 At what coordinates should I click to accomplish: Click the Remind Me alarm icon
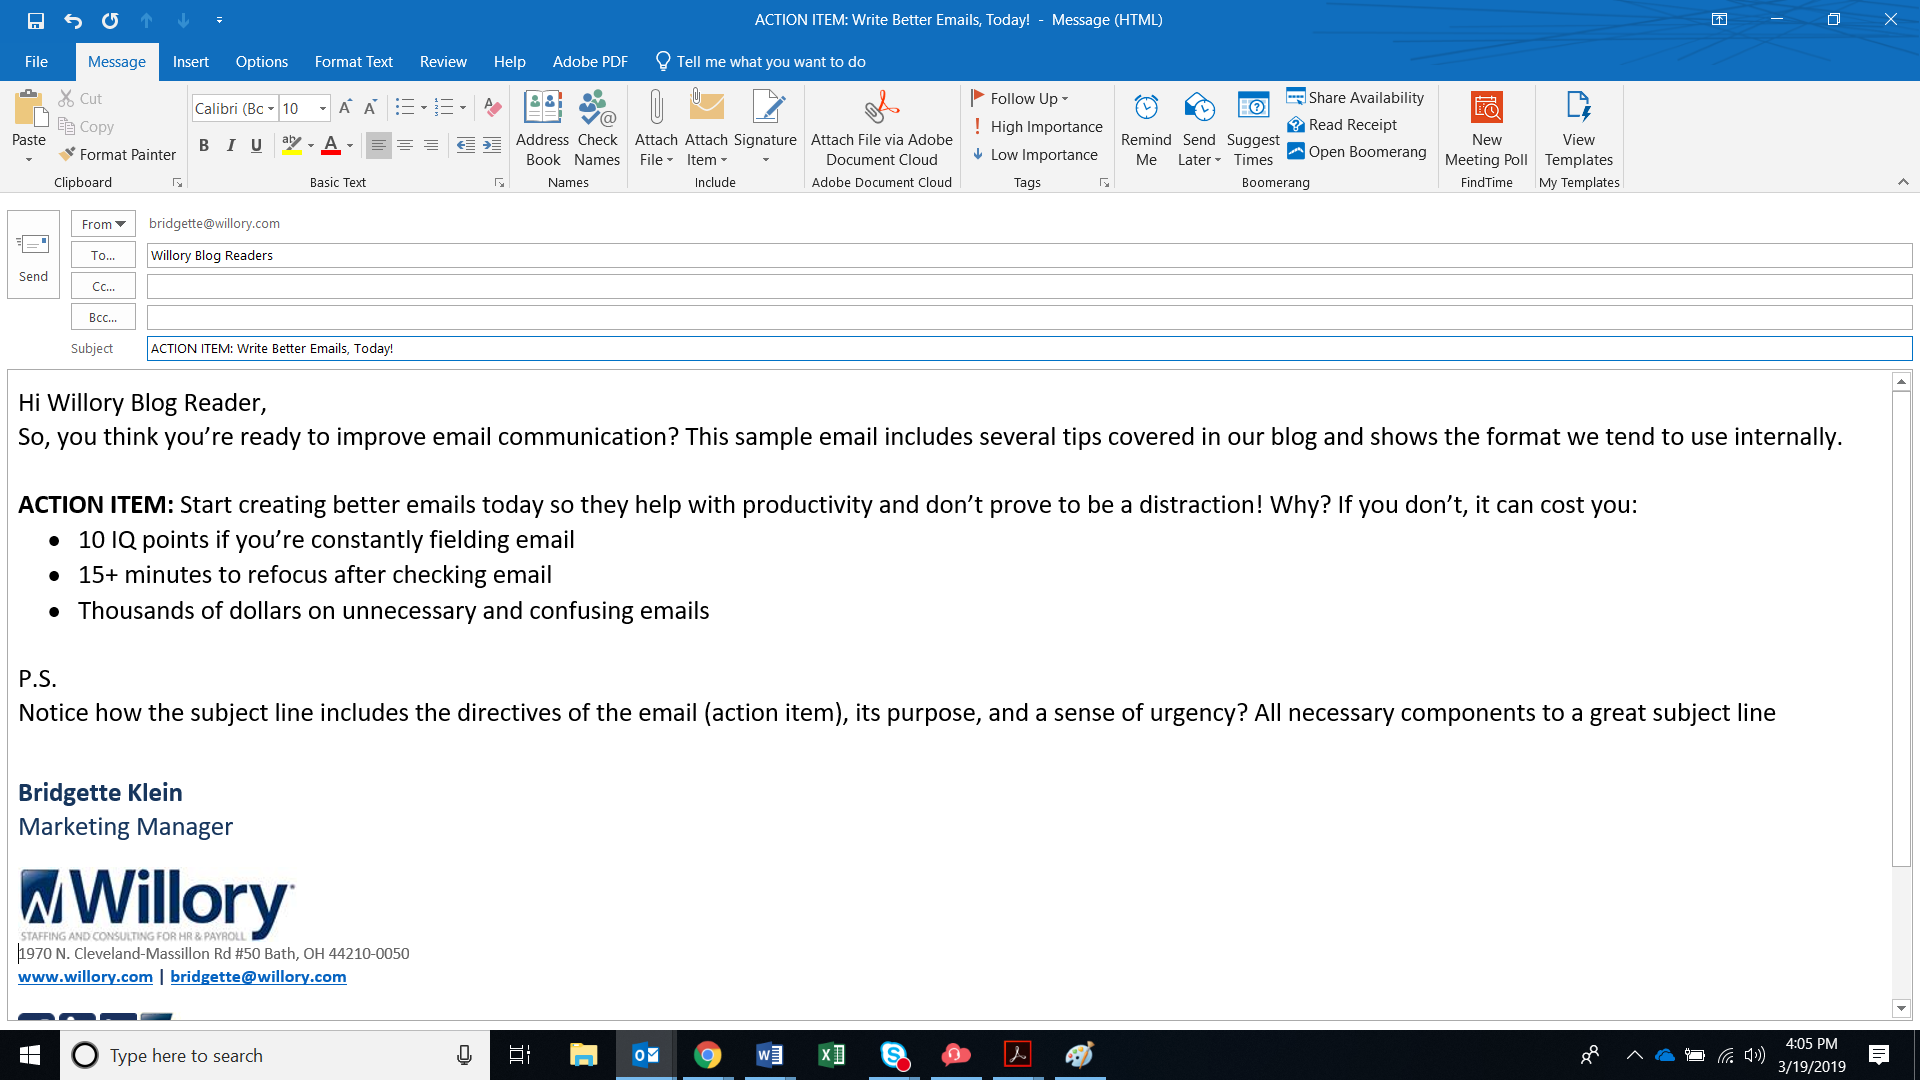tap(1146, 108)
